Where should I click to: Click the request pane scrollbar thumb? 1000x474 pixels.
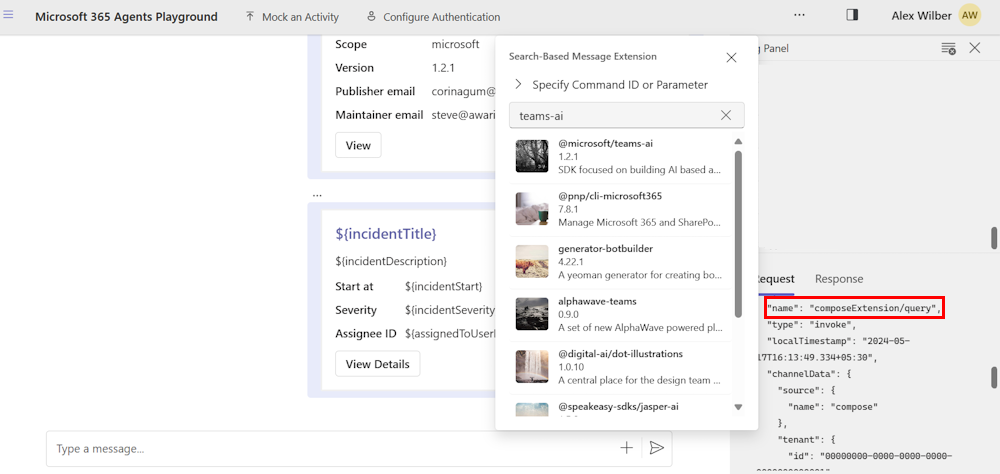point(993,376)
